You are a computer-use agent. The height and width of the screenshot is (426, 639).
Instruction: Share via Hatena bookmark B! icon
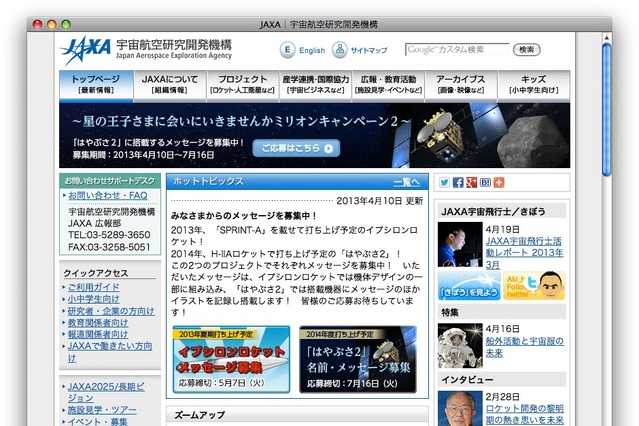coord(485,183)
